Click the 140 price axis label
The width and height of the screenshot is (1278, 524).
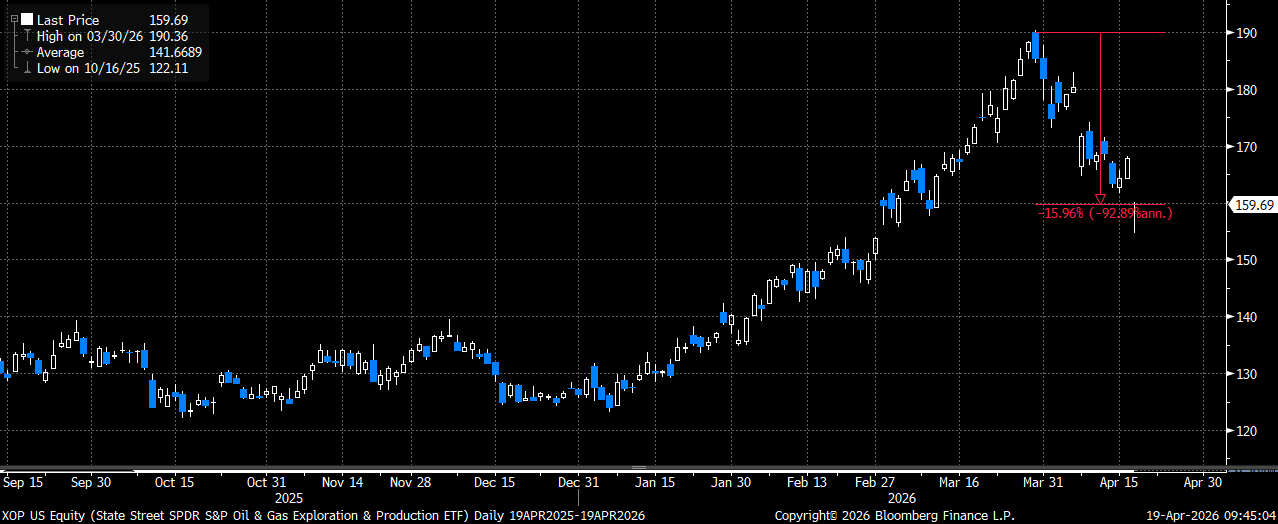pos(1246,317)
